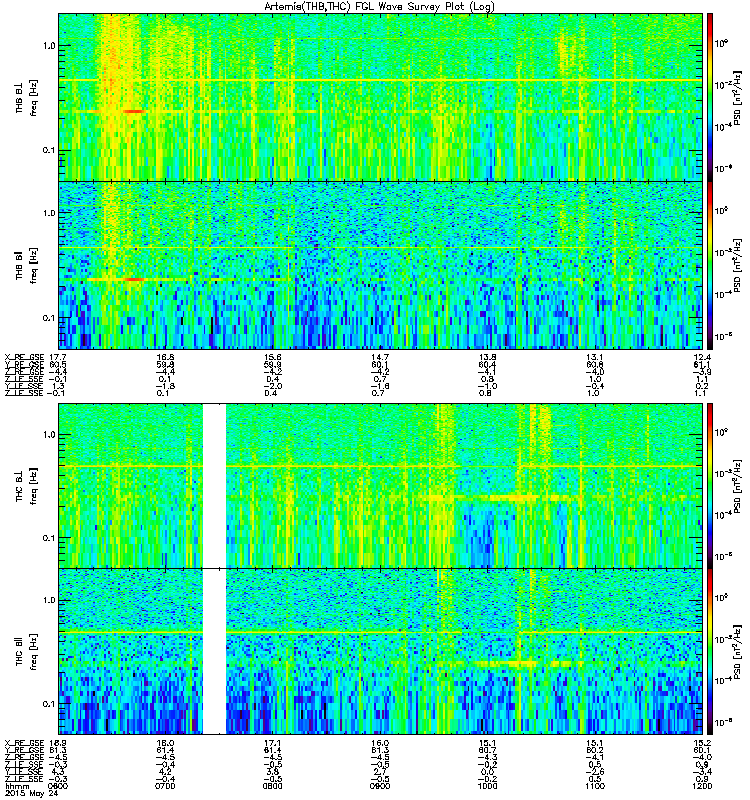This screenshot has height=800, width=750.
Task: Click the "17.7" value in the THB position table
Action: [x=58, y=357]
